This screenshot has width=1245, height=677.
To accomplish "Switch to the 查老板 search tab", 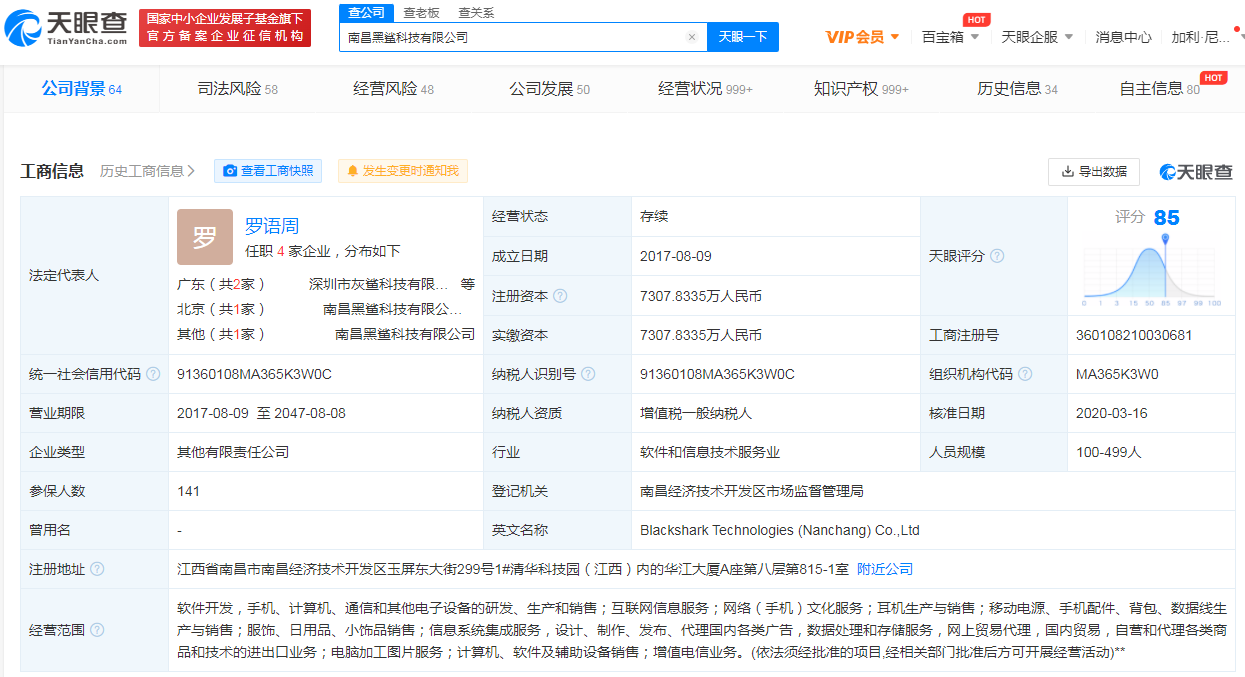I will pyautogui.click(x=421, y=13).
